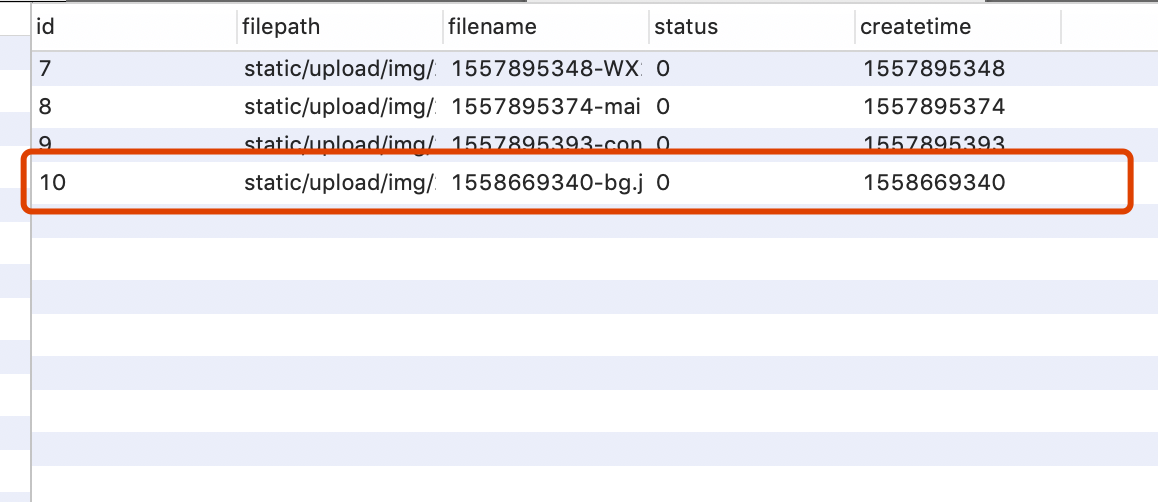Screen dimensions: 1158x502
Task: Select the filepath cell in row 7
Action: (339, 69)
